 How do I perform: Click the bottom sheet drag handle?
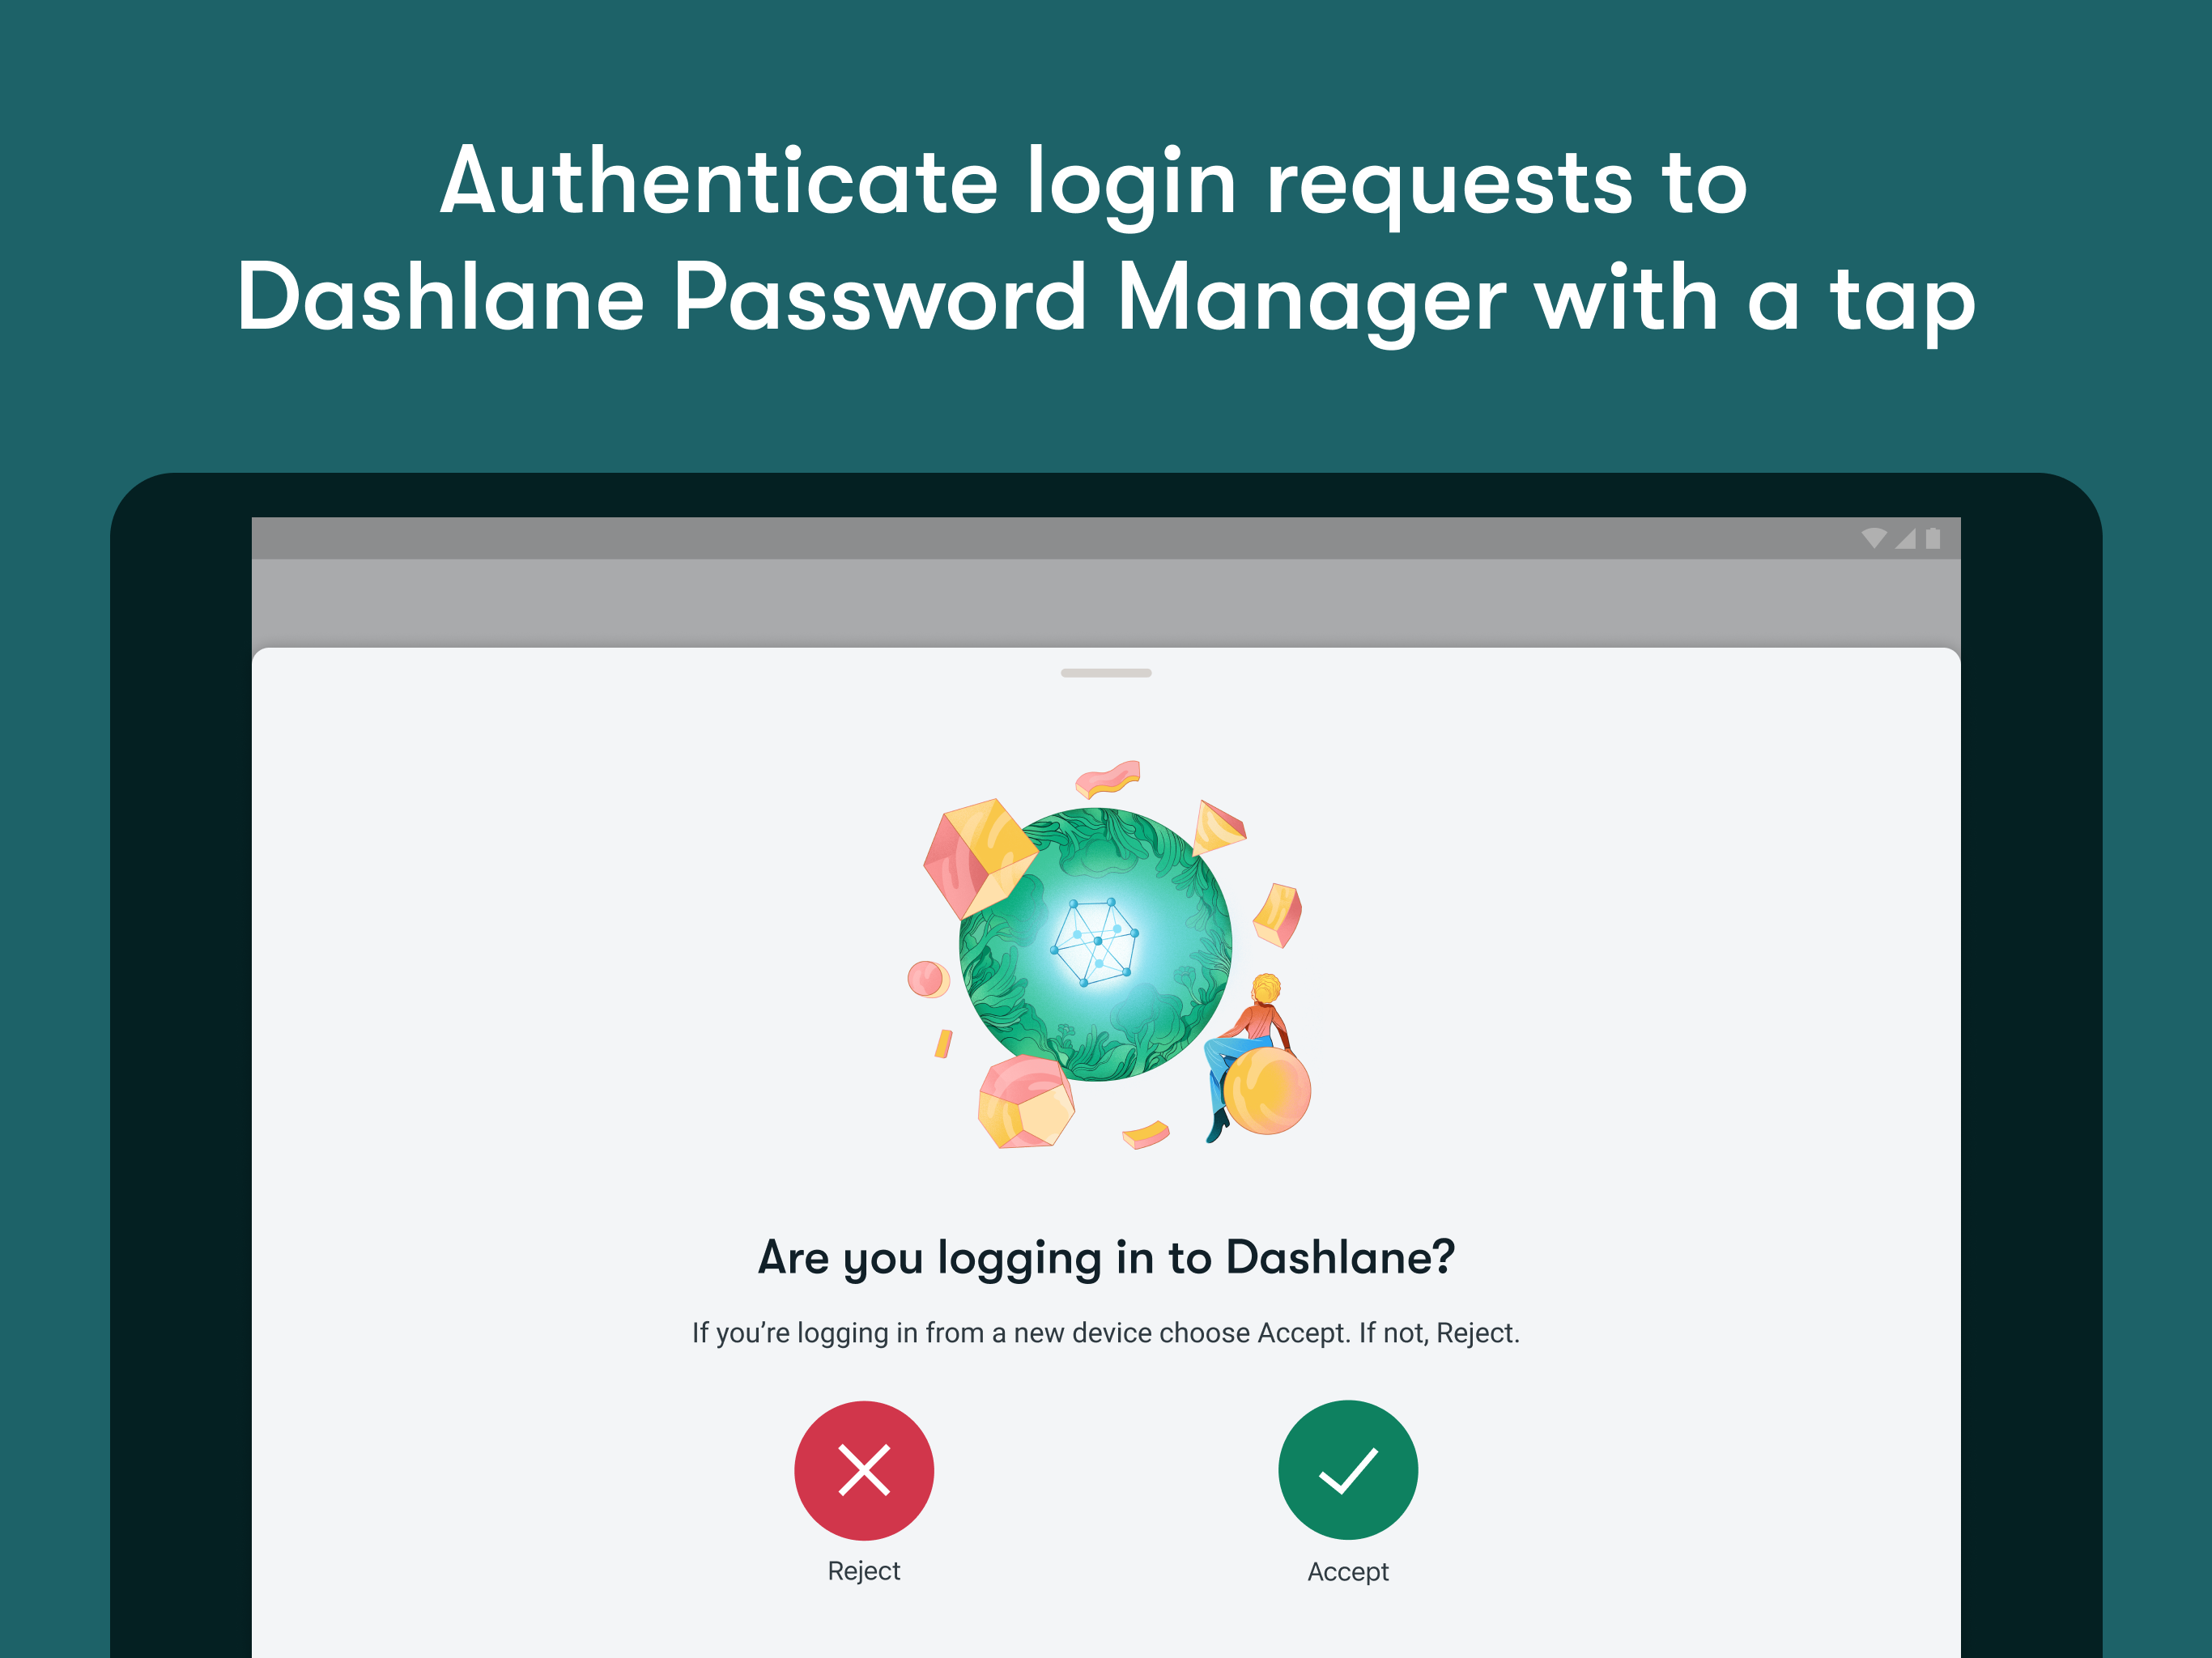pyautogui.click(x=1106, y=673)
